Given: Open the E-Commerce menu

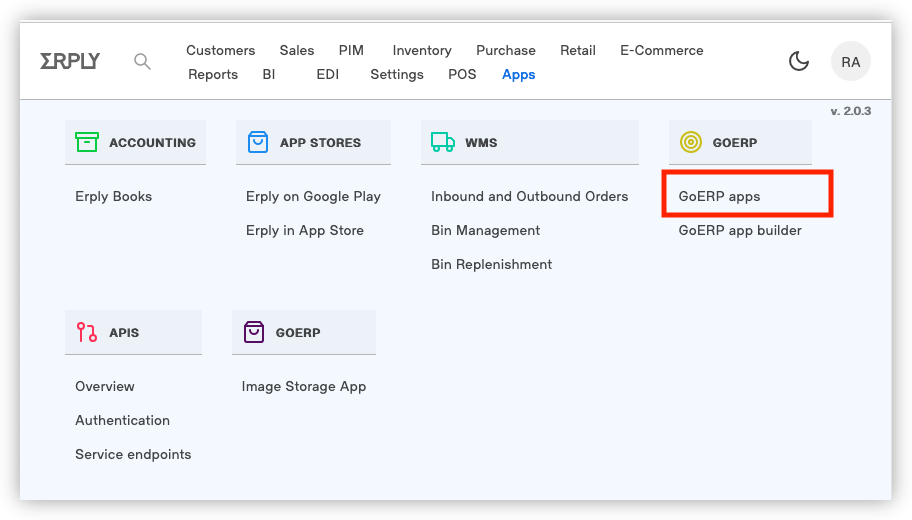Looking at the screenshot, I should [661, 51].
